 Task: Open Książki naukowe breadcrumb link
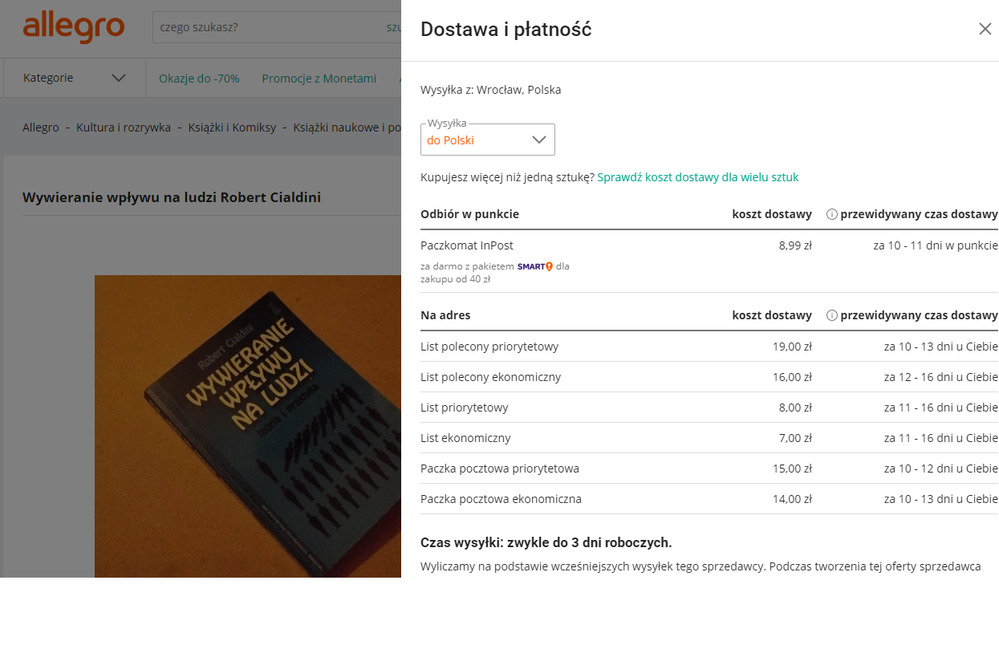pos(346,128)
